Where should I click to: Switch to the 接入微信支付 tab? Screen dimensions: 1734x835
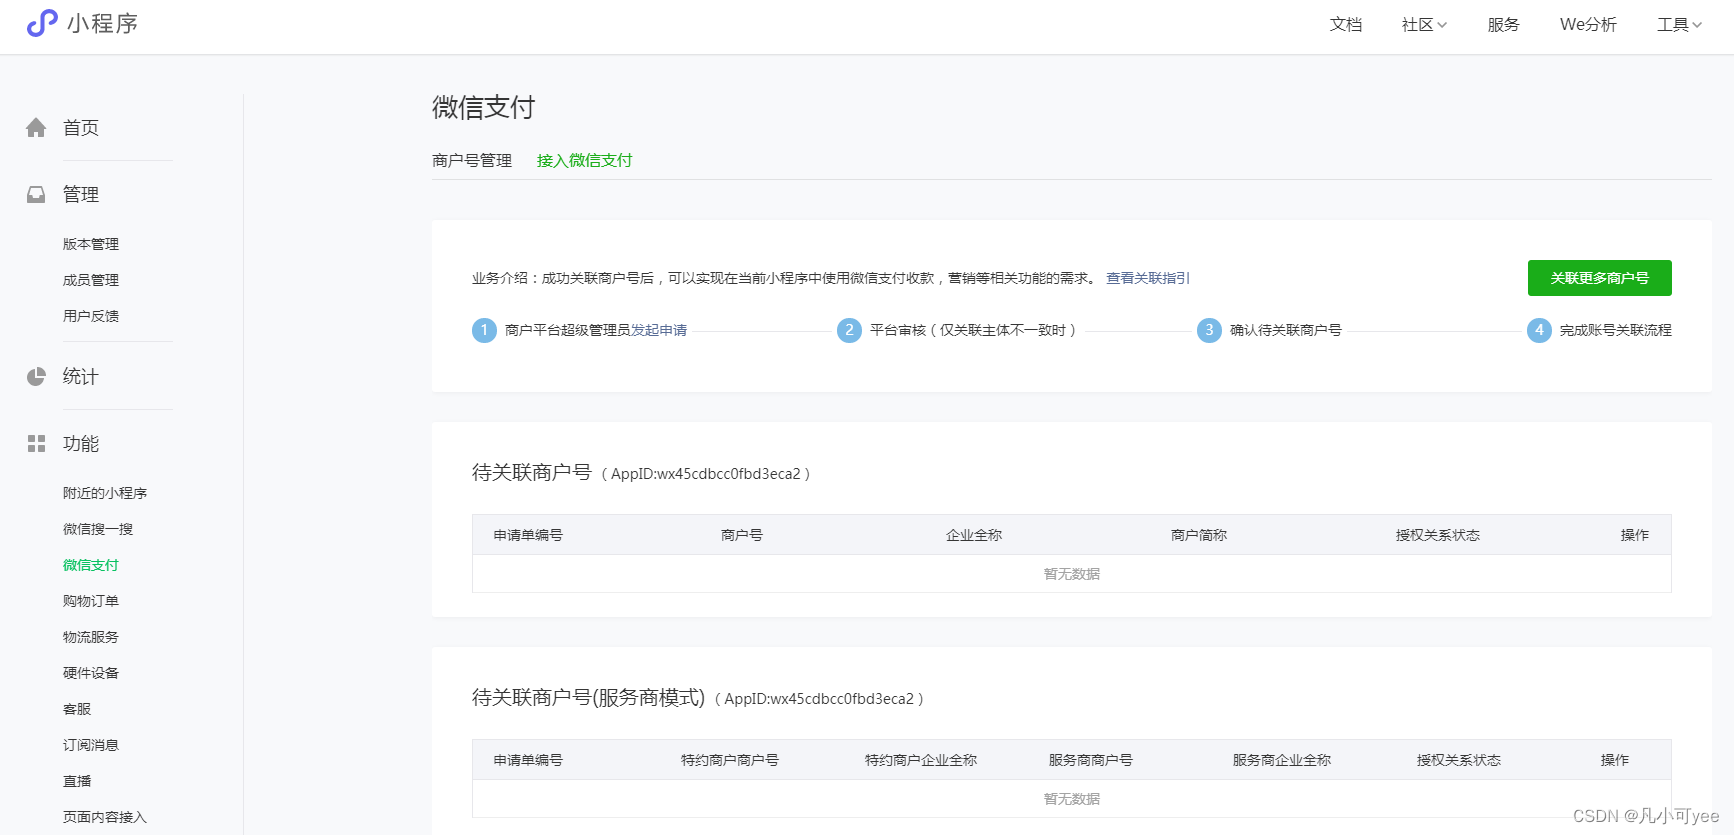coord(584,160)
